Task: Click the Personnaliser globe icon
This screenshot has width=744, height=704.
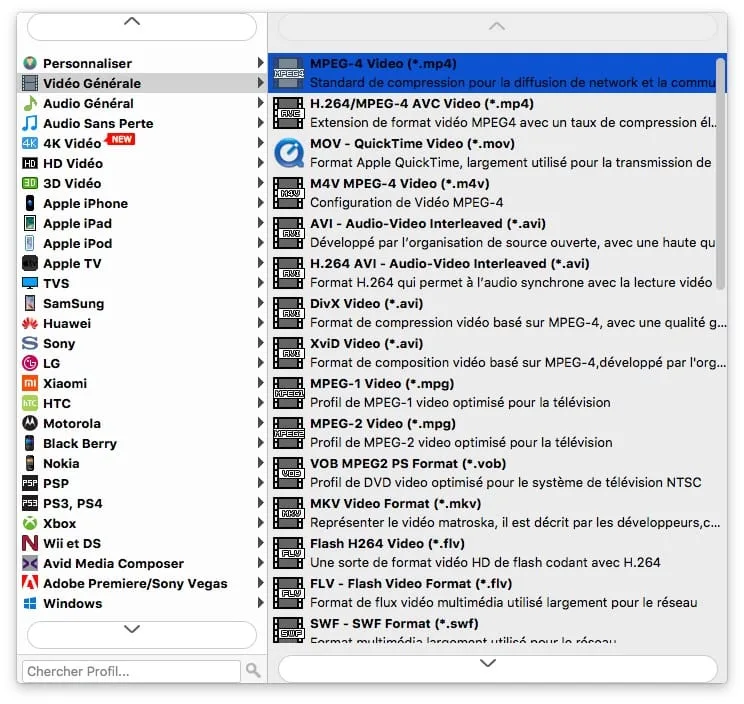Action: point(30,63)
